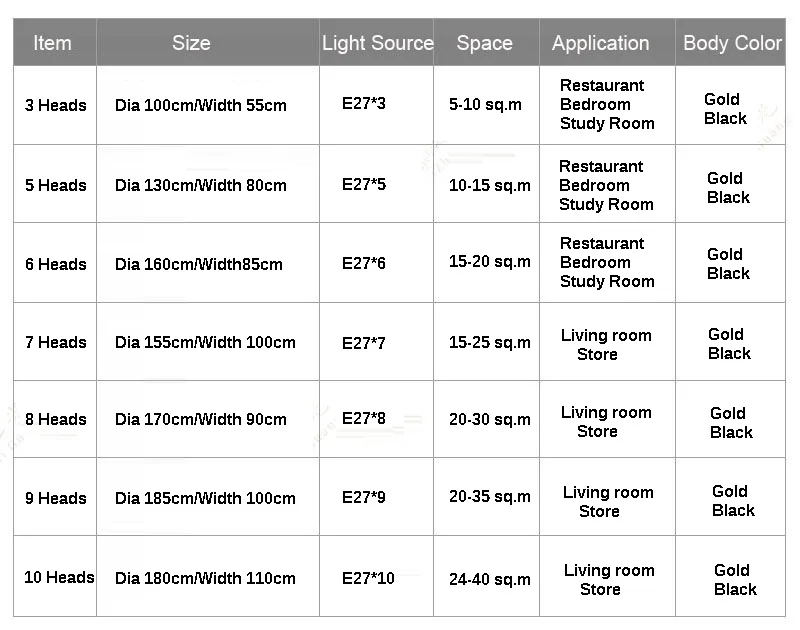Viewport: 800px width, 630px height.
Task: Click the '20-35 sq.m' space cell
Action: coord(486,497)
